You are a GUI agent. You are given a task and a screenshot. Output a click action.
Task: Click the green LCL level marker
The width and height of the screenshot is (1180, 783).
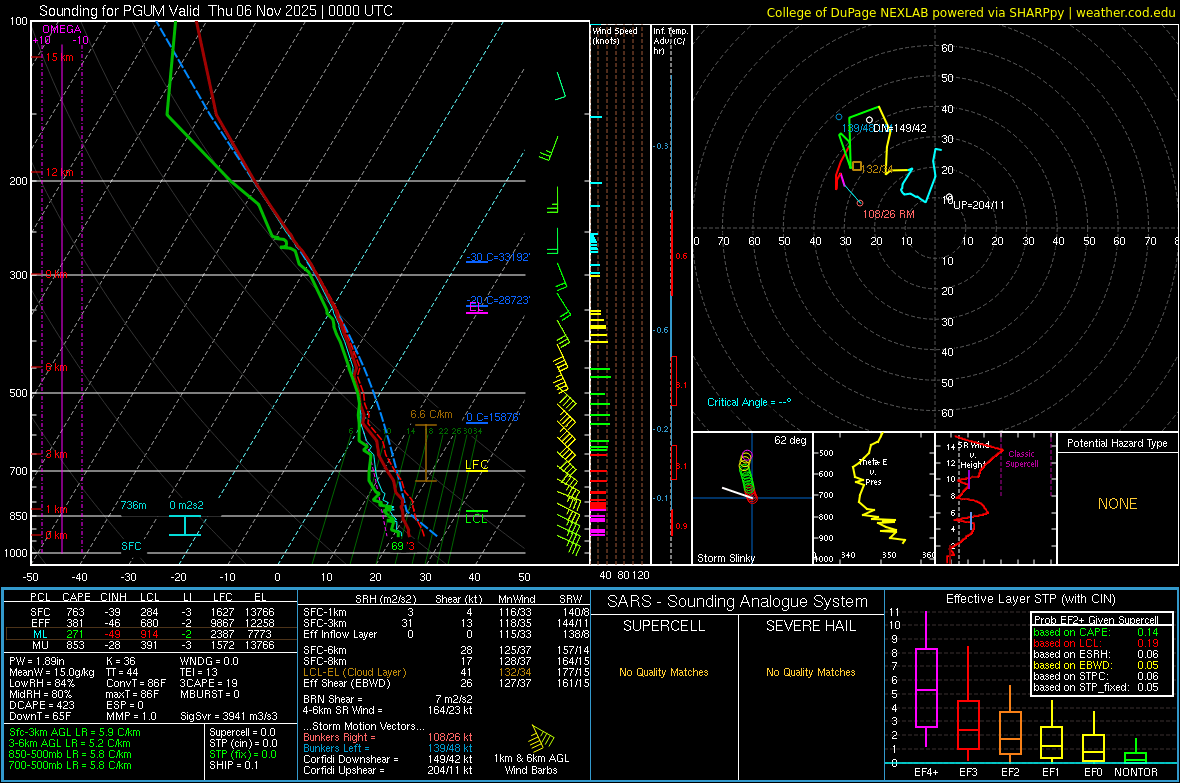[476, 516]
